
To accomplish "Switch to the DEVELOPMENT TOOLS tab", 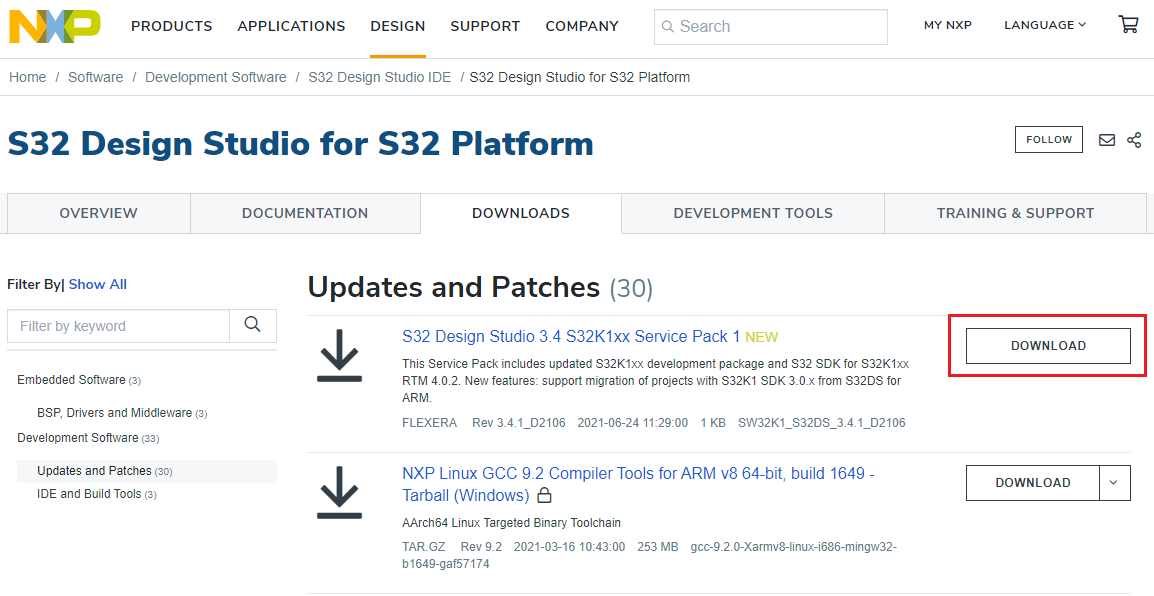I will (752, 213).
